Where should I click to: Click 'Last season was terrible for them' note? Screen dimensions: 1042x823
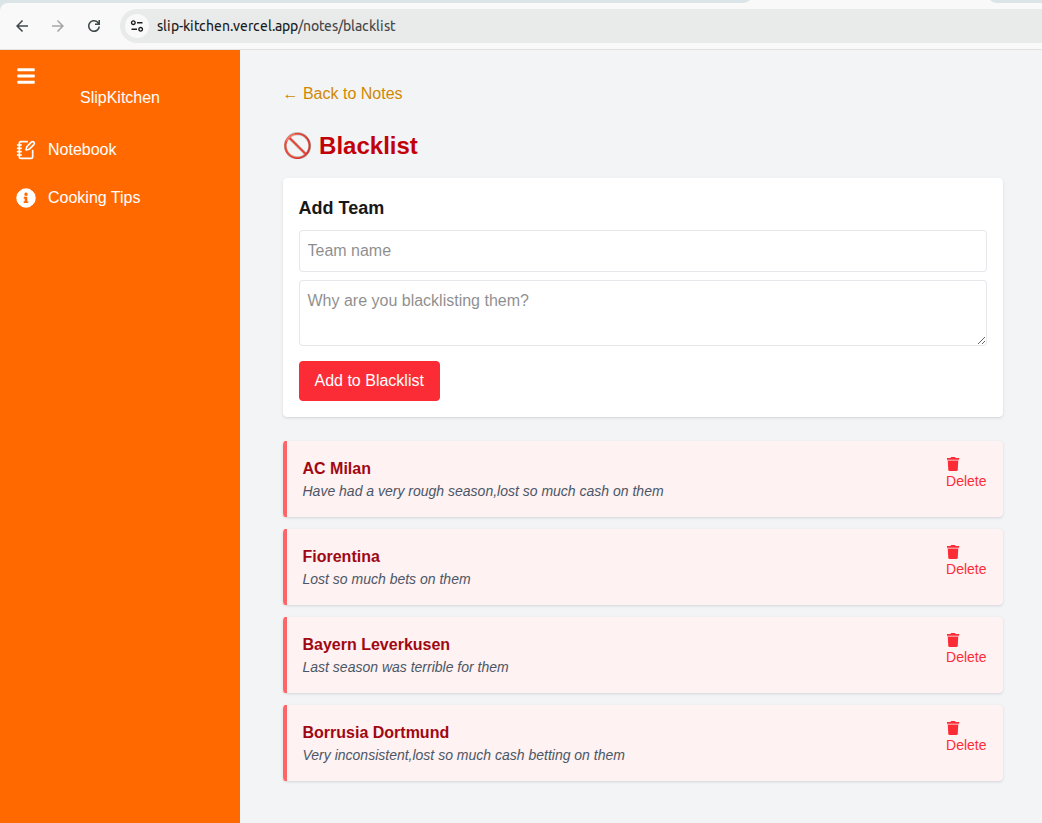click(x=405, y=667)
